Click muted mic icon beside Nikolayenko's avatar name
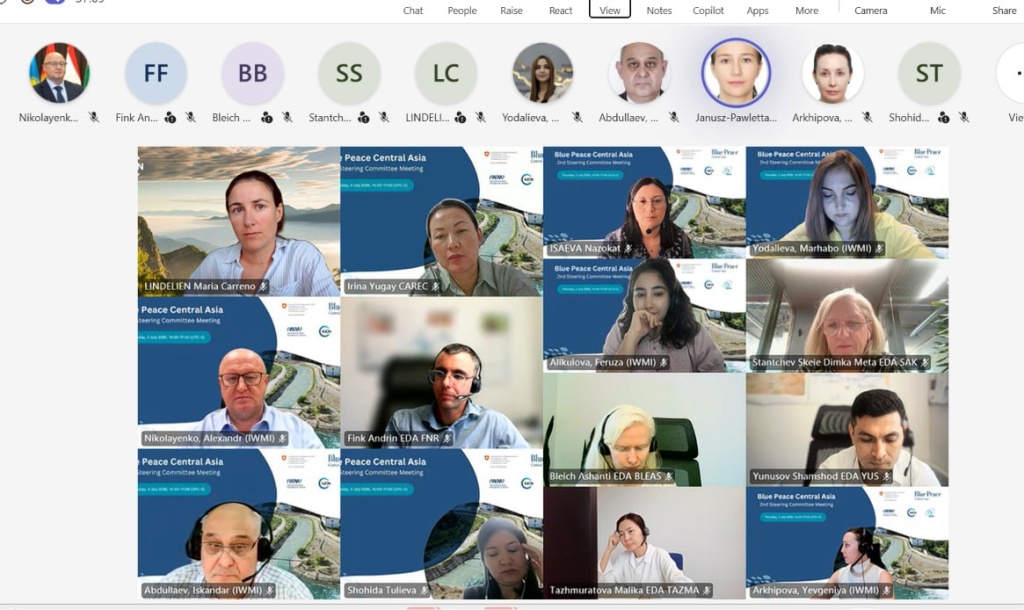 coord(94,118)
